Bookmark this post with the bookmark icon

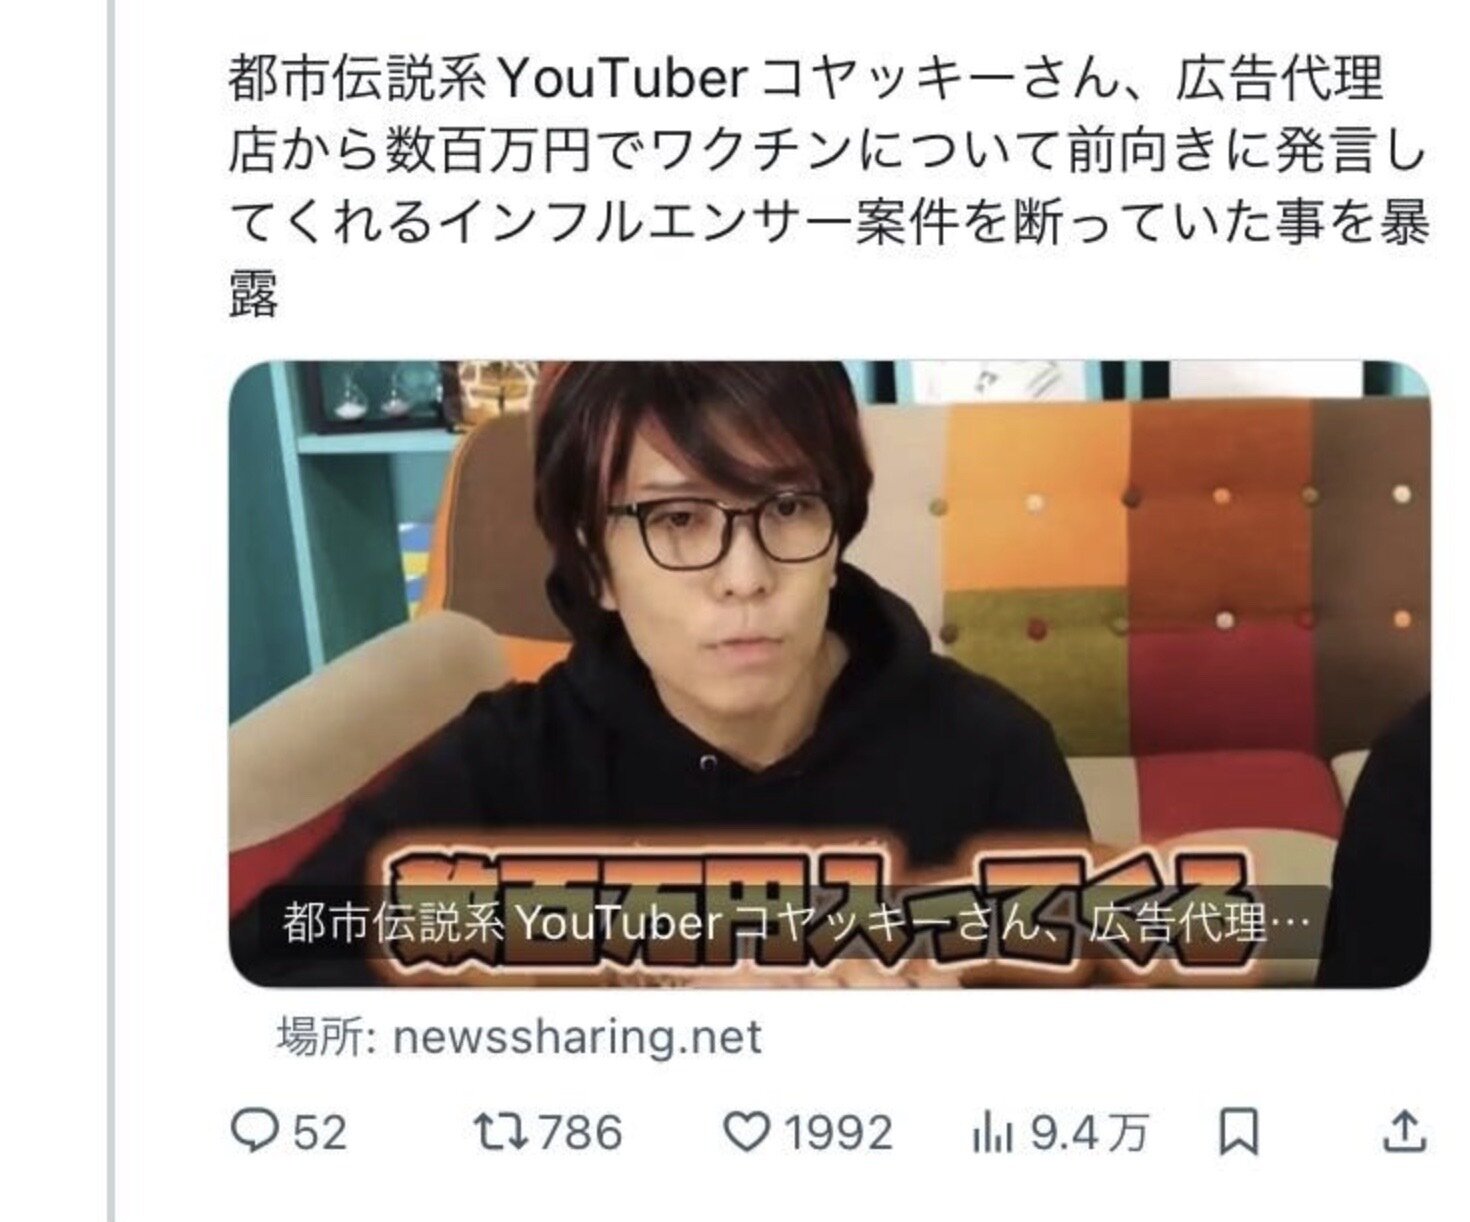(1238, 1133)
